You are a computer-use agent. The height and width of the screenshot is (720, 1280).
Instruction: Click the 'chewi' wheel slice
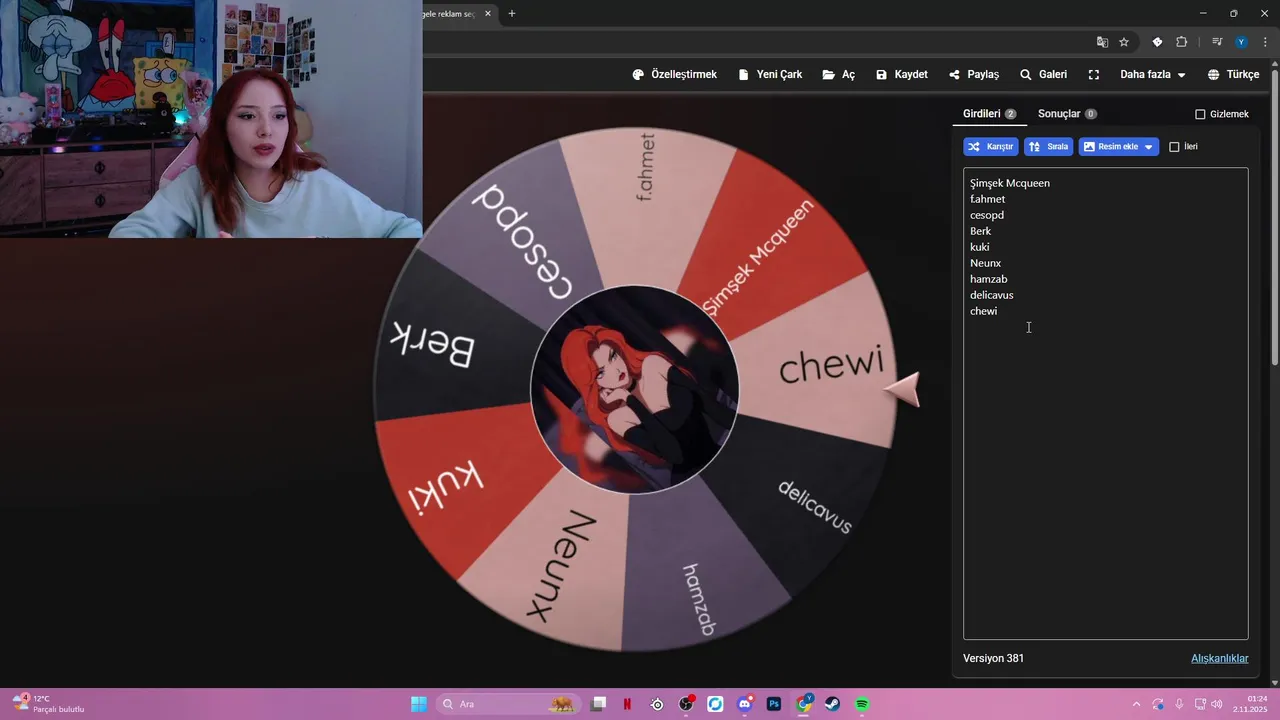click(830, 365)
